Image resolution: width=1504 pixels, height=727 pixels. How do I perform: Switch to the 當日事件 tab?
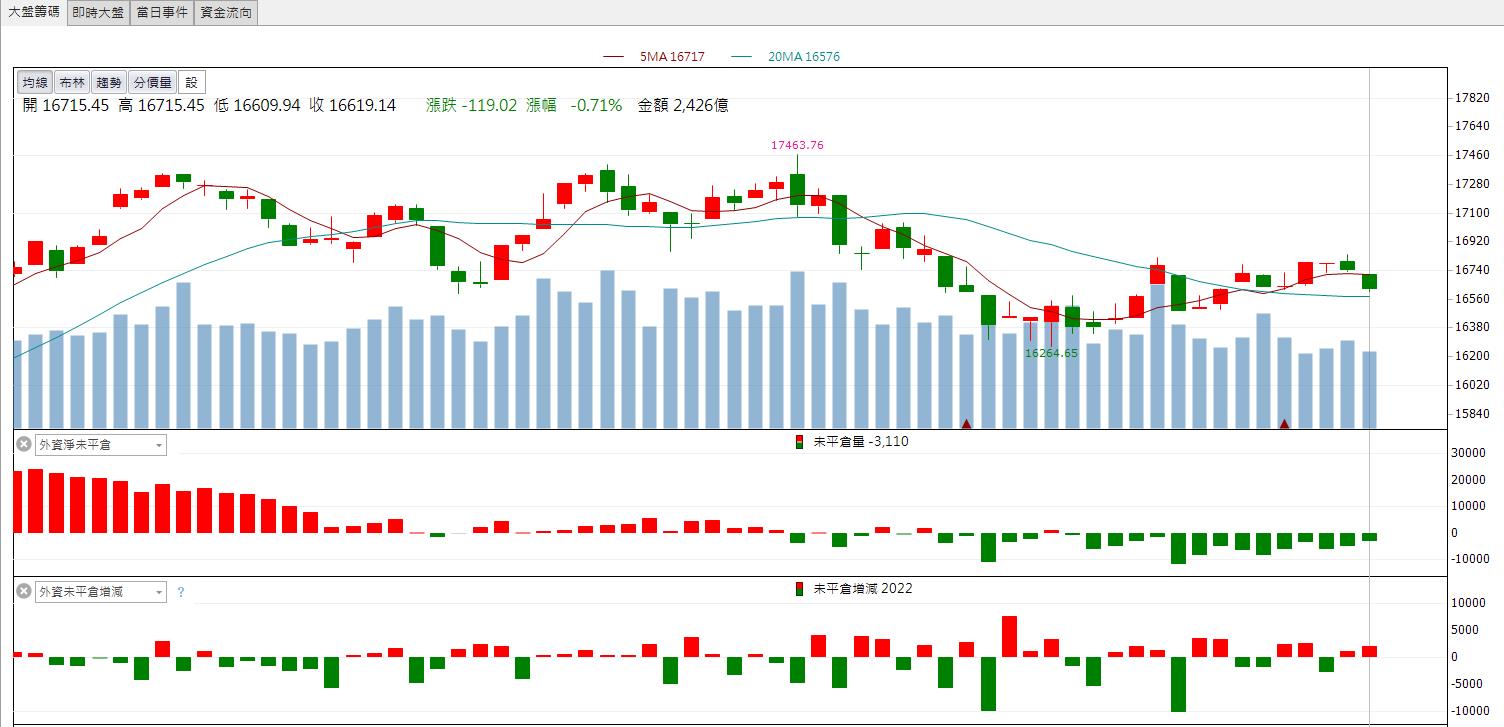[162, 12]
